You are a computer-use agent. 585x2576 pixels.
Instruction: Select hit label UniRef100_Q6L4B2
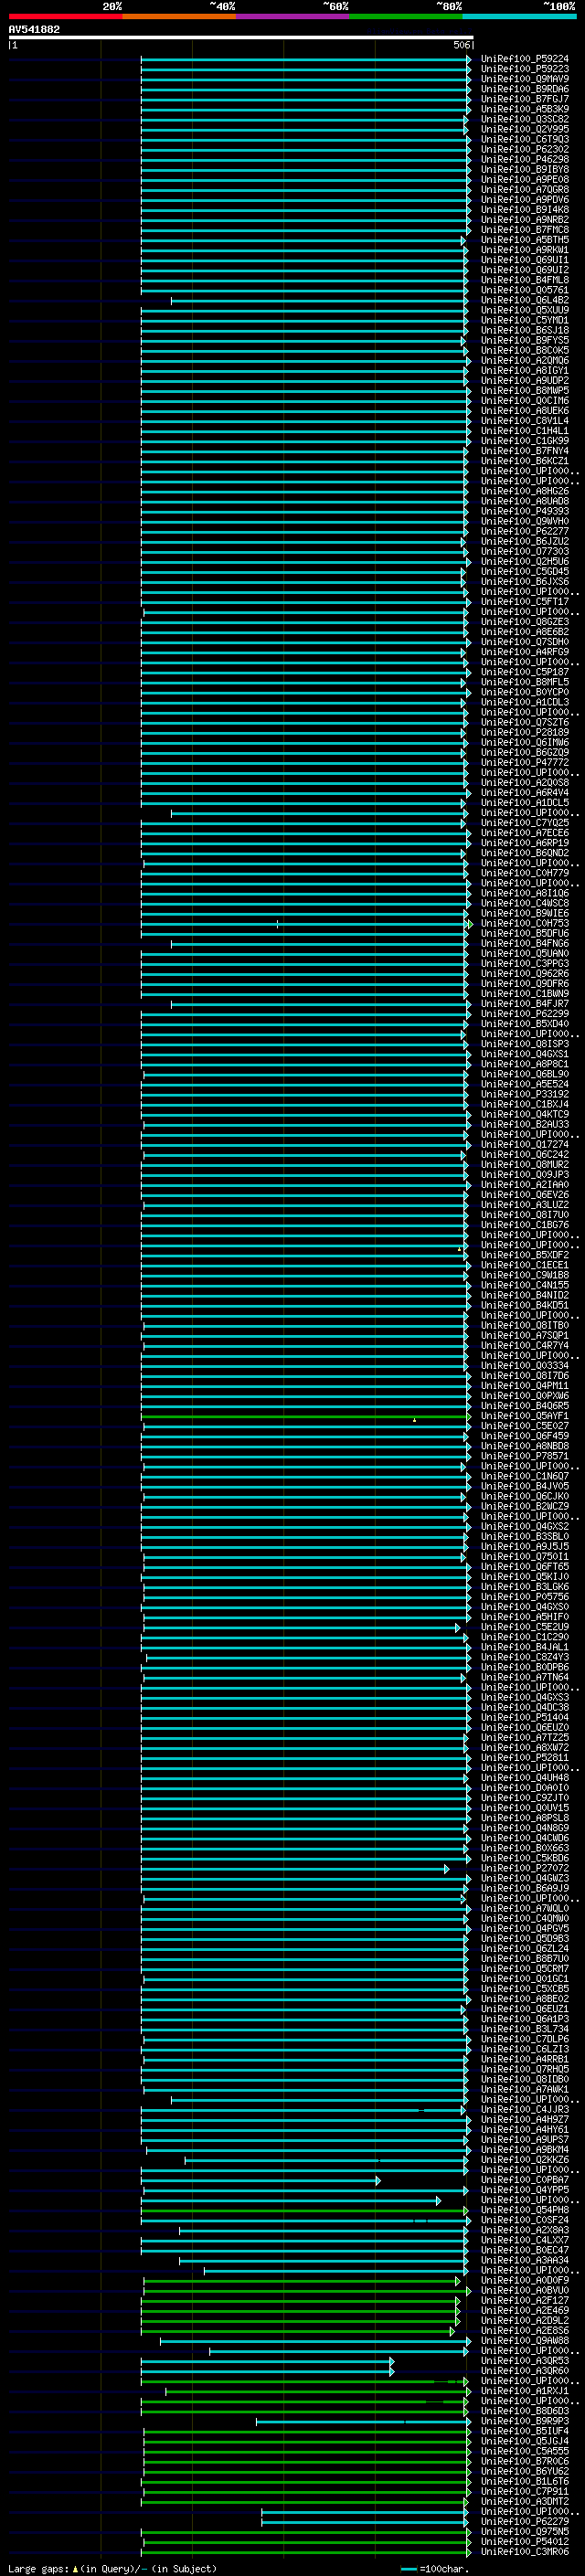click(525, 300)
